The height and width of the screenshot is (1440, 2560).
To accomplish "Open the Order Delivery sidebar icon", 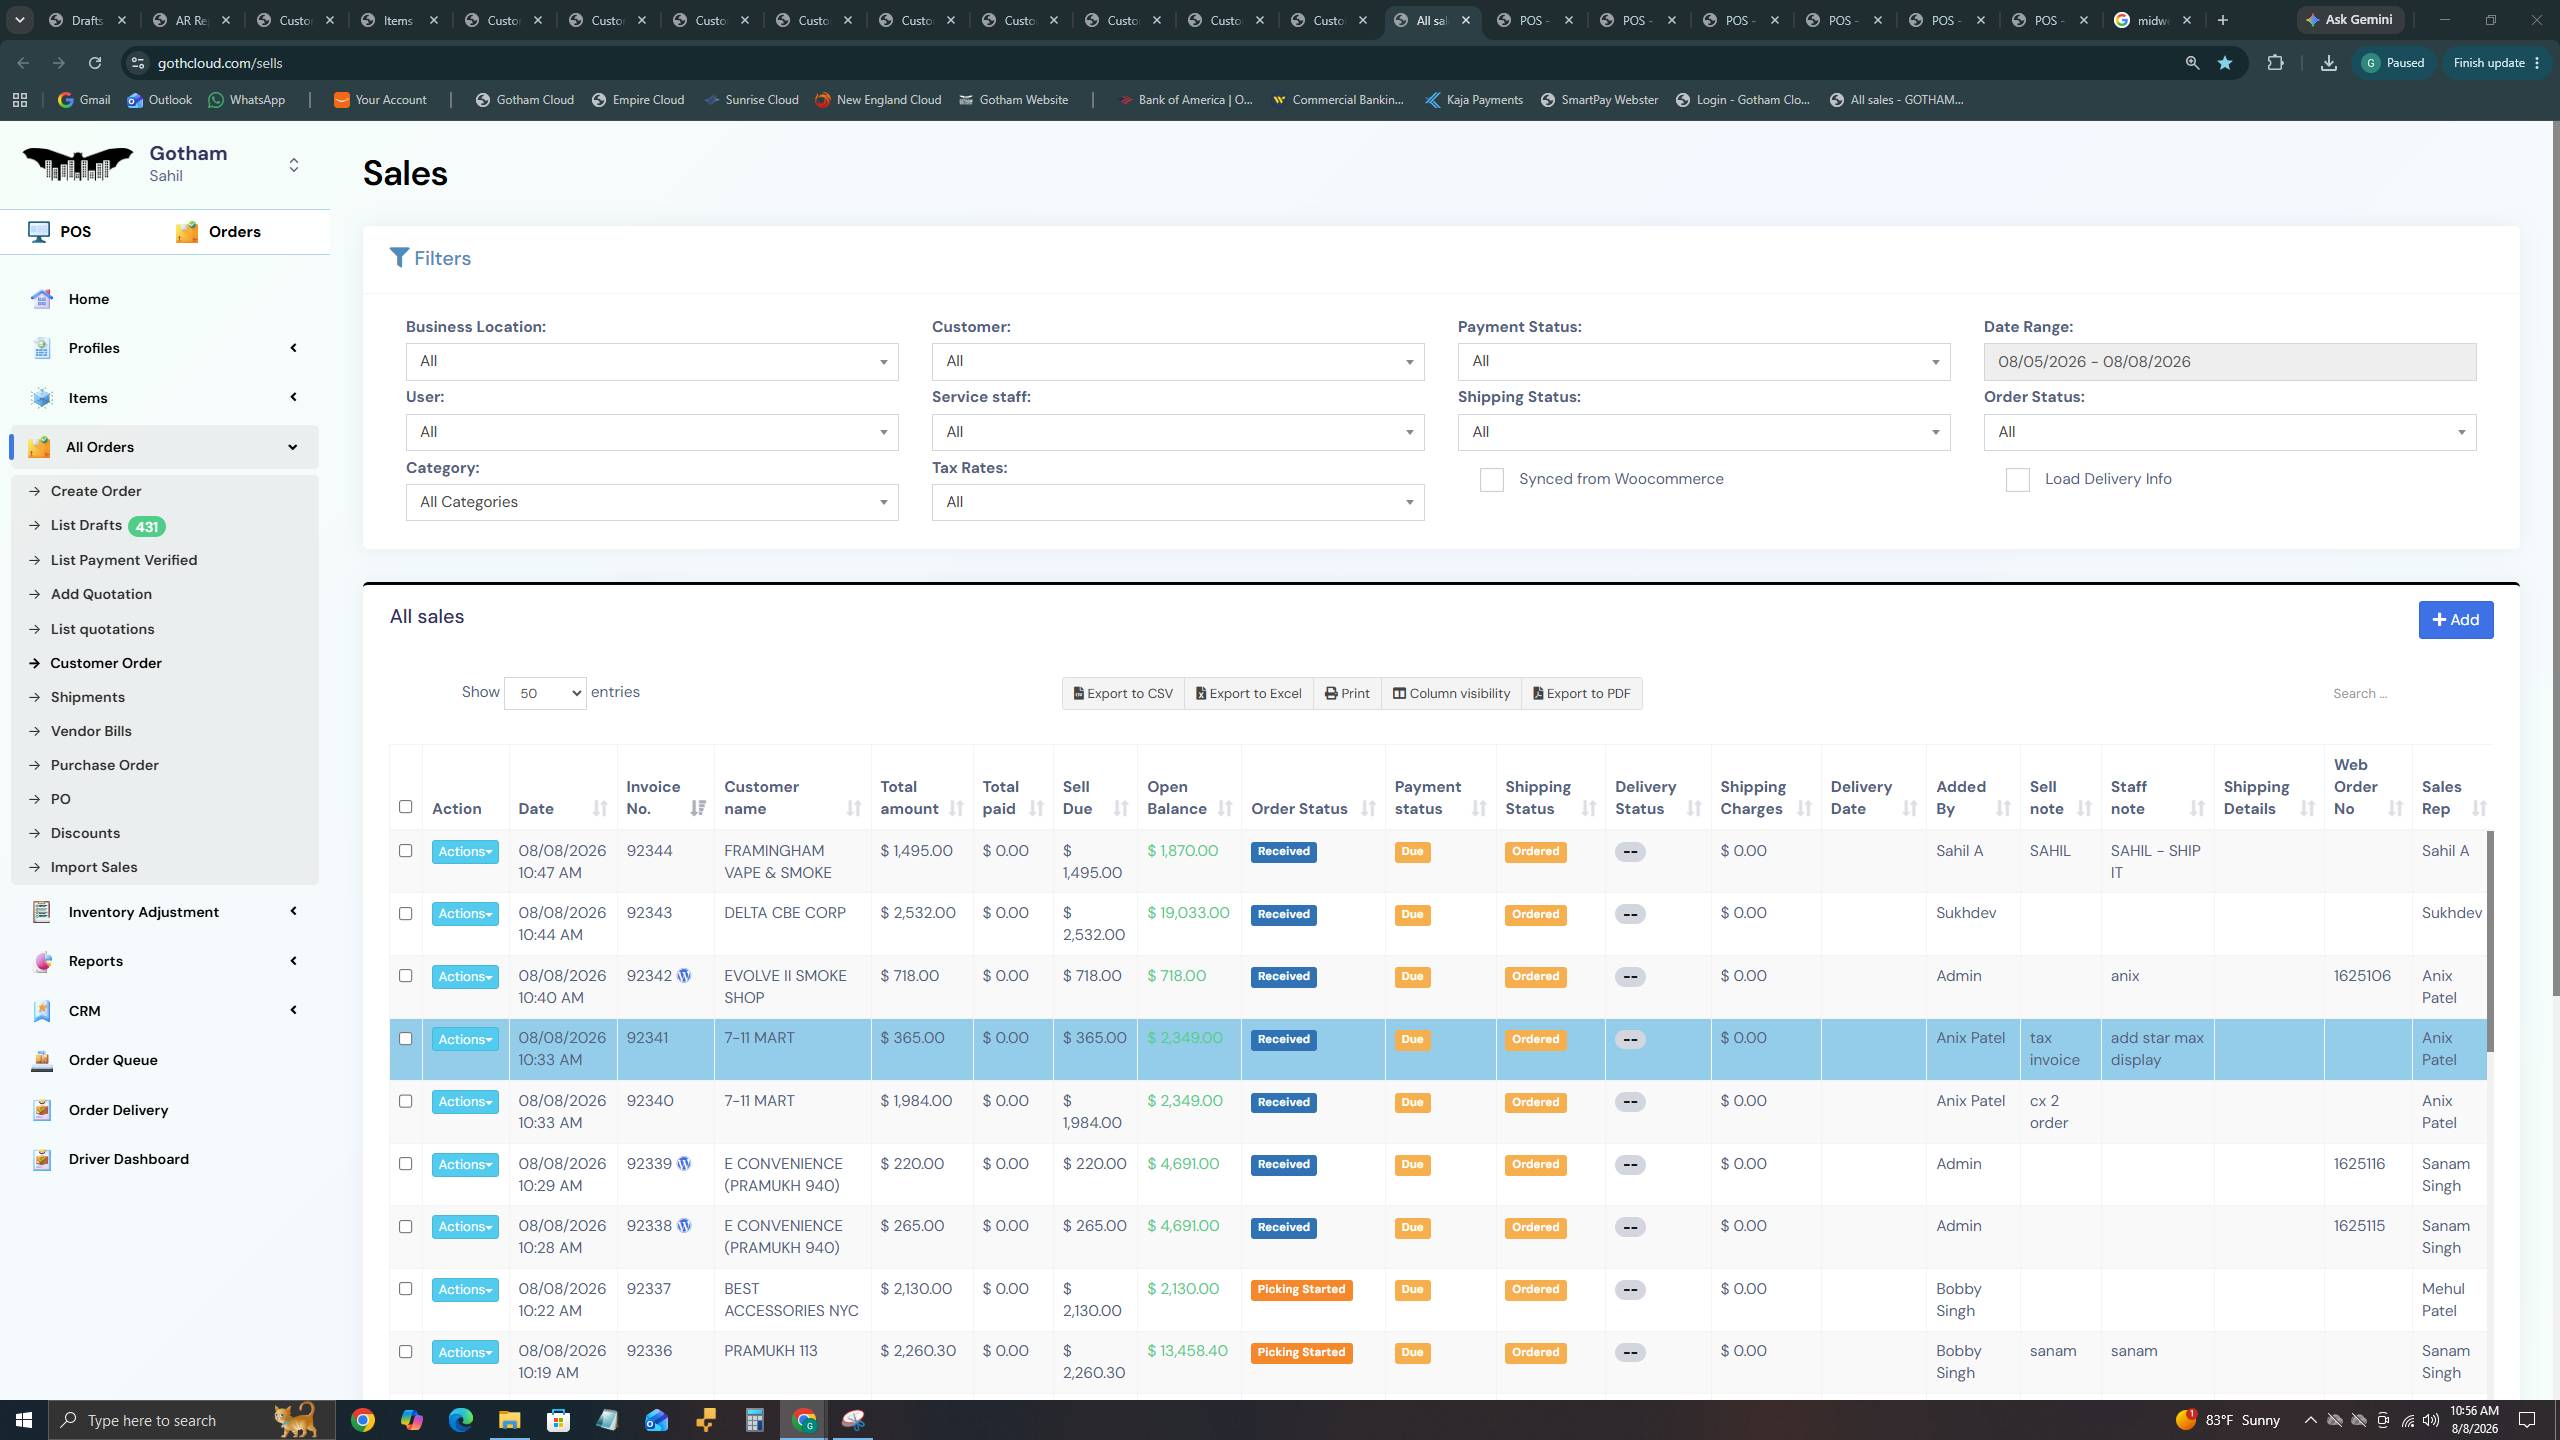I will click(x=42, y=1110).
